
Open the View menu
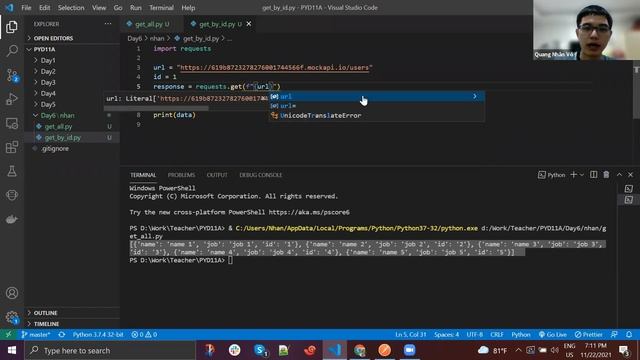pos(99,8)
